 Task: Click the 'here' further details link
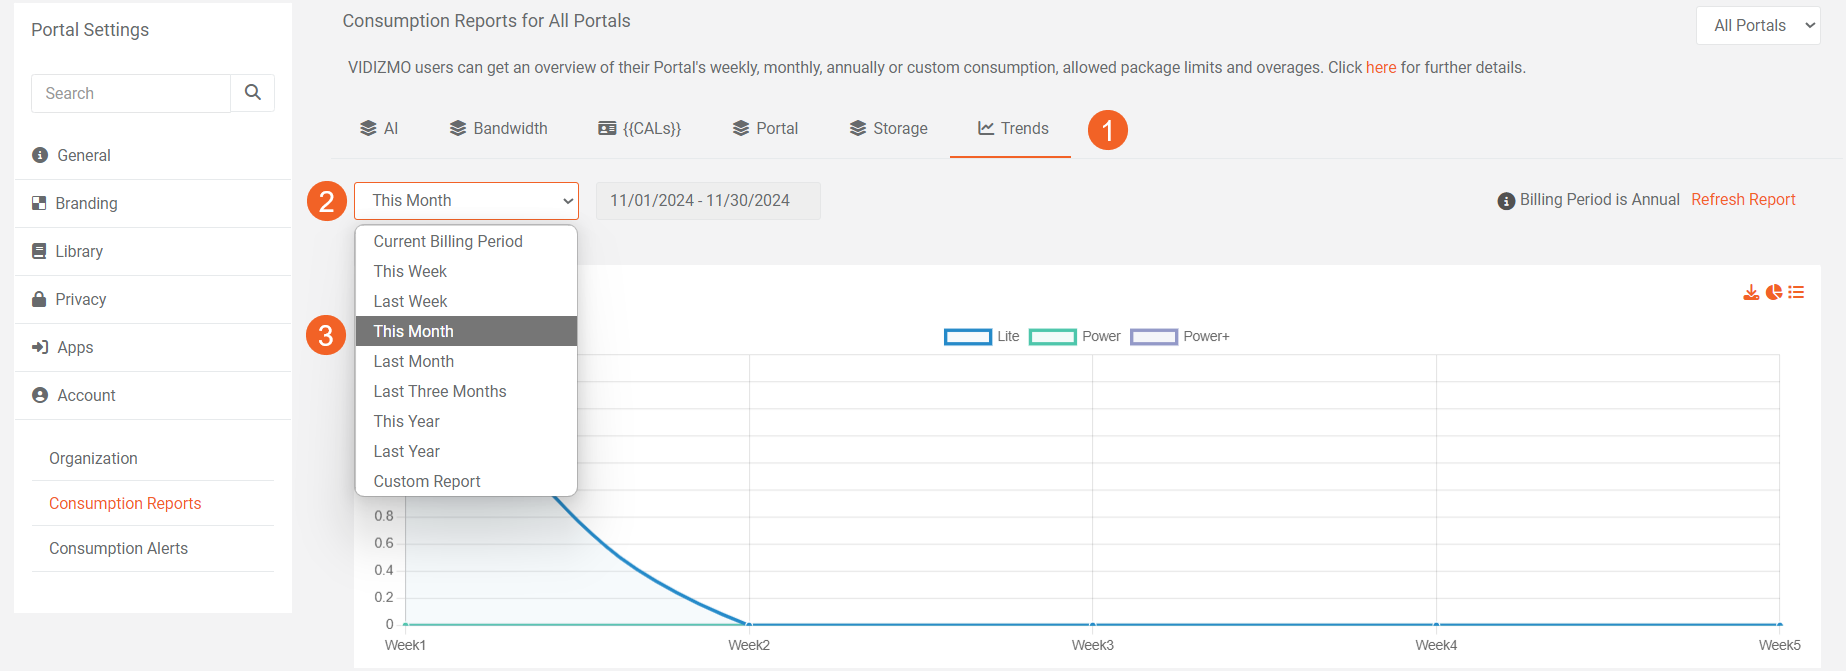click(x=1381, y=68)
